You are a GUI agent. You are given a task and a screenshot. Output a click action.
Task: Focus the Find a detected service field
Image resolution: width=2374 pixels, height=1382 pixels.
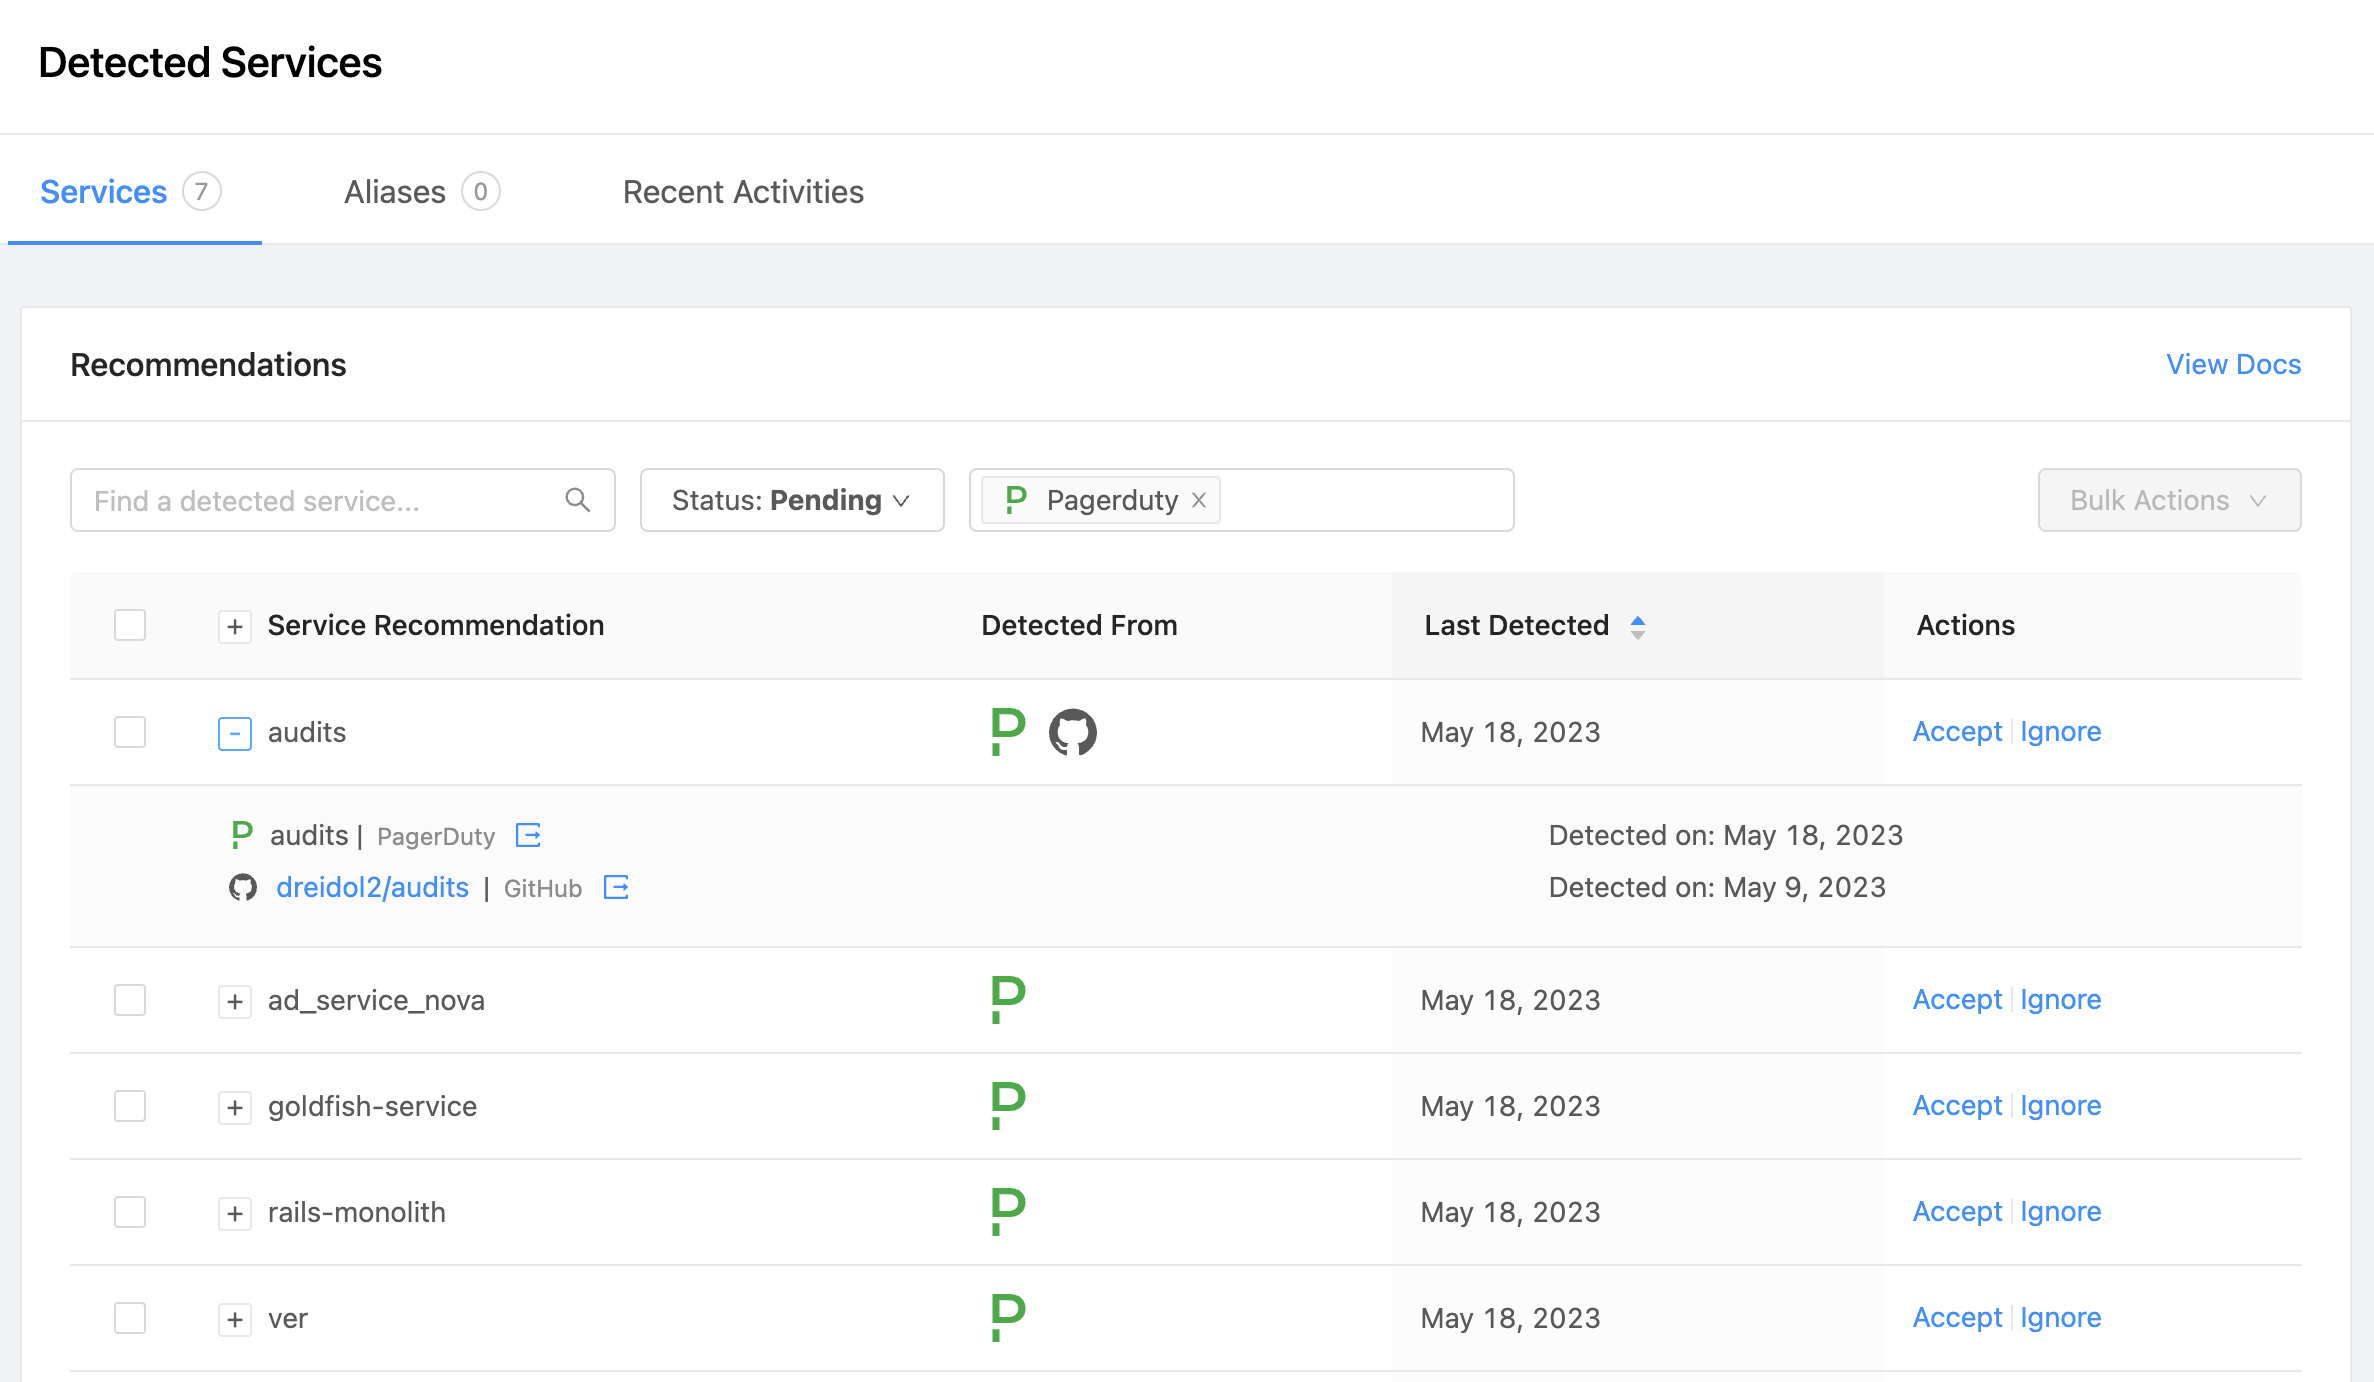(320, 500)
